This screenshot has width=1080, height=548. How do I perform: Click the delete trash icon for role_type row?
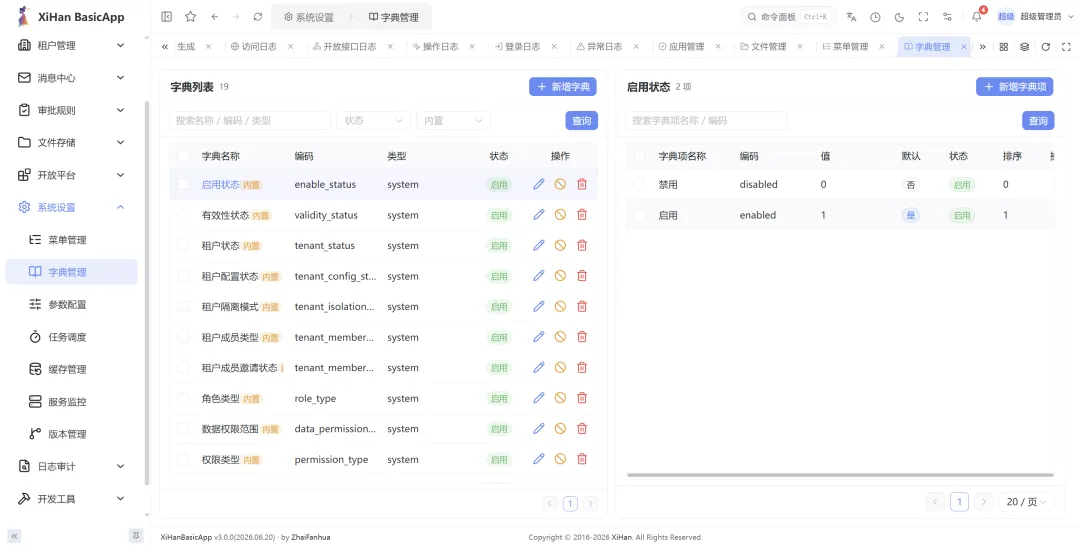pyautogui.click(x=582, y=398)
